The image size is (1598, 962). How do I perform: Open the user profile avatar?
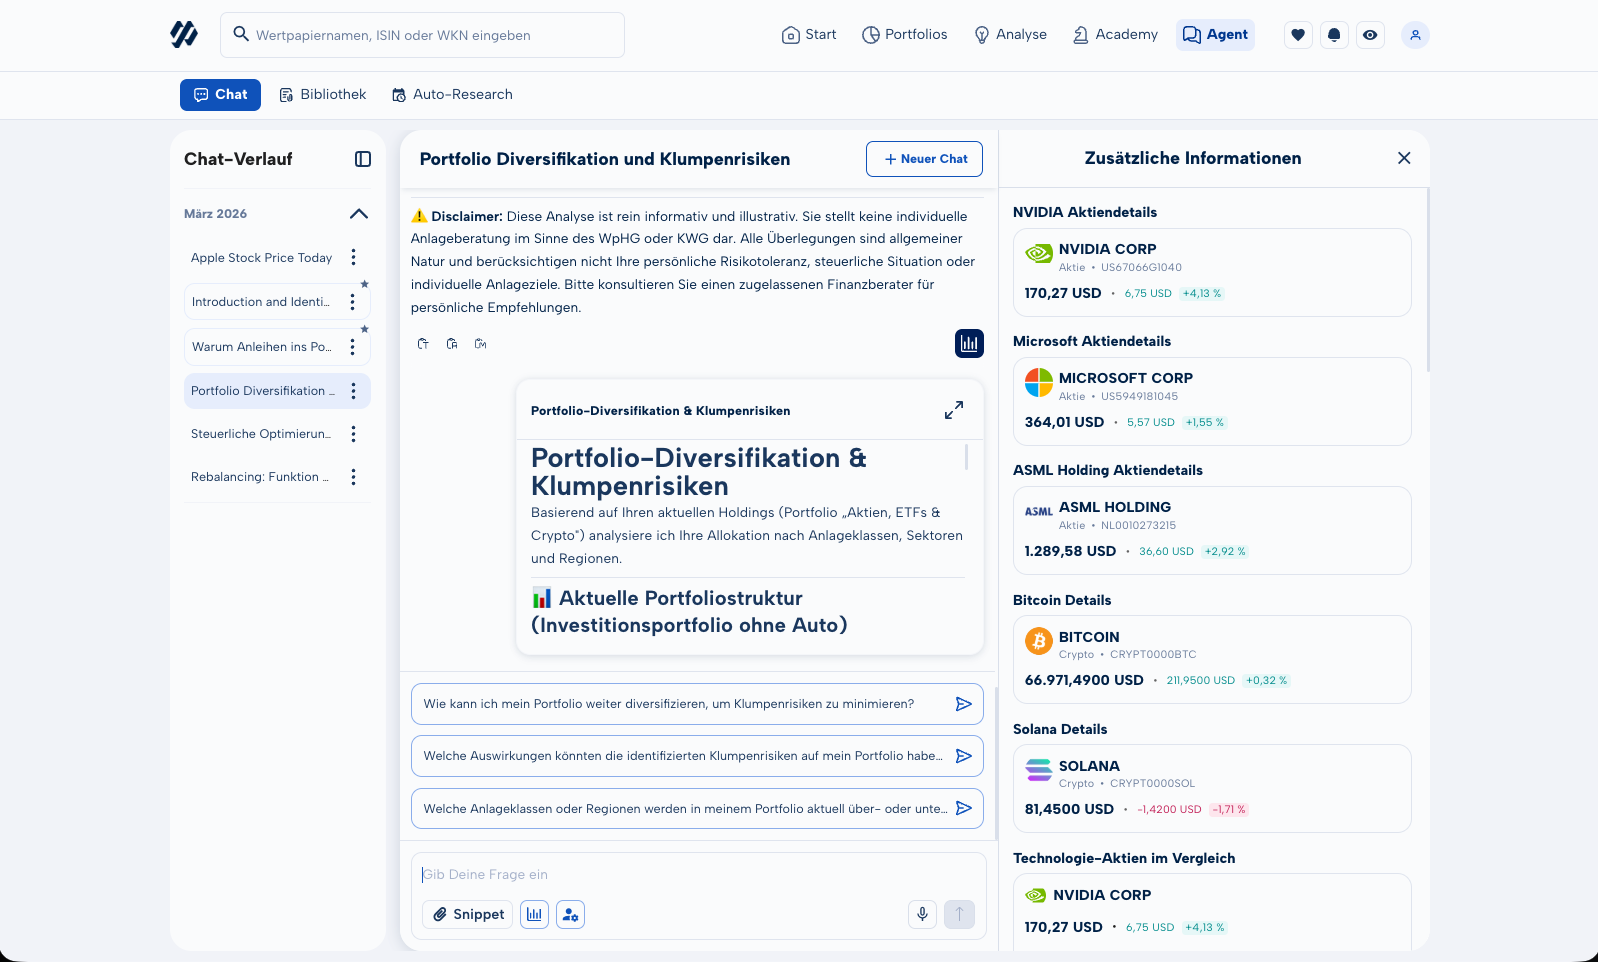(1415, 35)
